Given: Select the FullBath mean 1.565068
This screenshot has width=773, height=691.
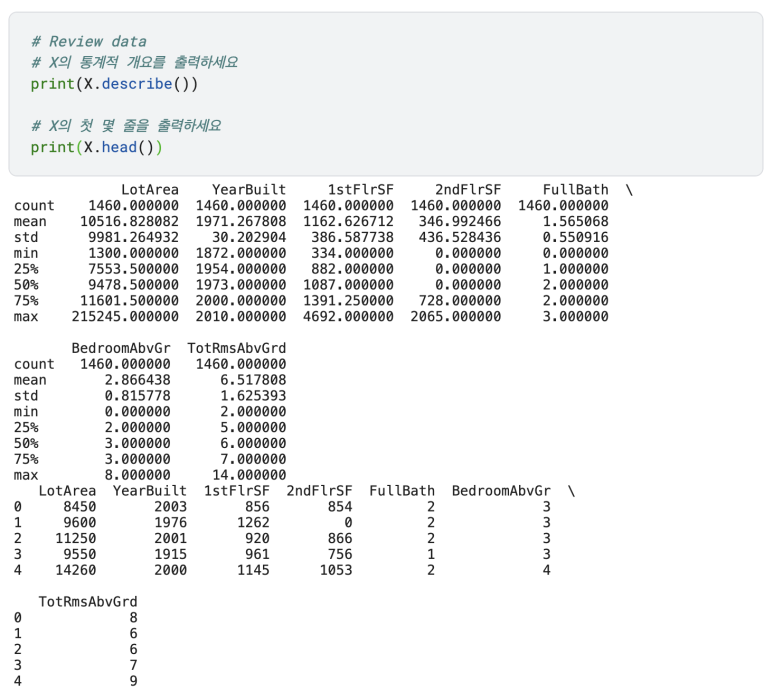Looking at the screenshot, I should point(575,221).
